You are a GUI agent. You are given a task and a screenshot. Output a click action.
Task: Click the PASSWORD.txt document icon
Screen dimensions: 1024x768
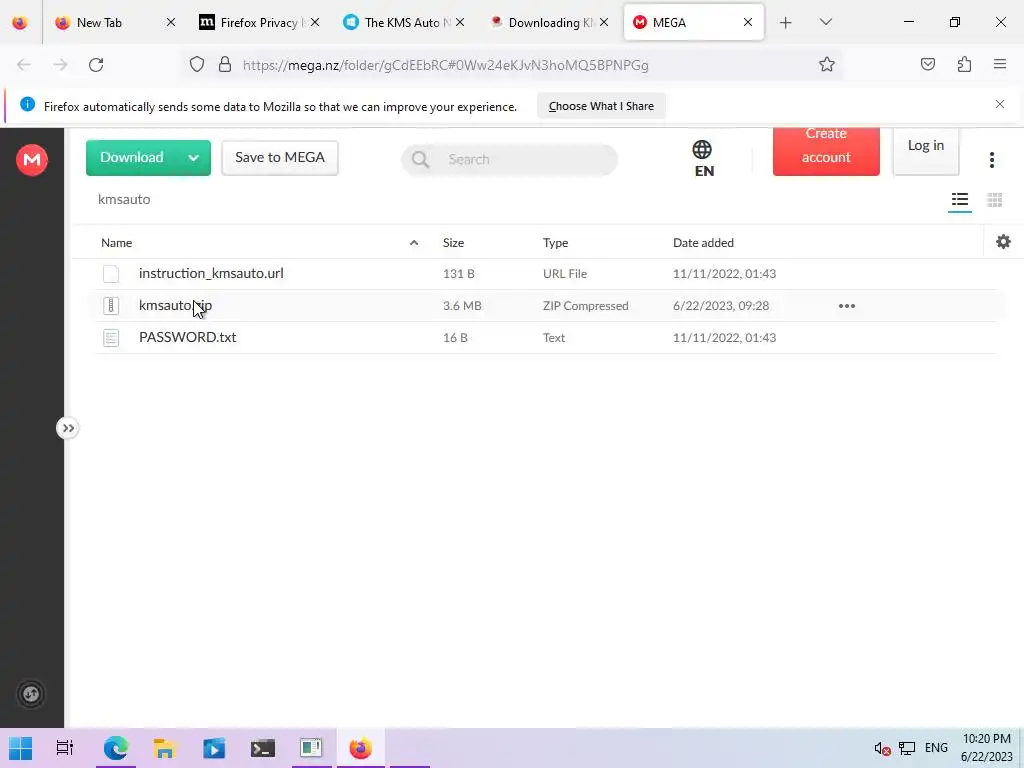[x=111, y=338]
